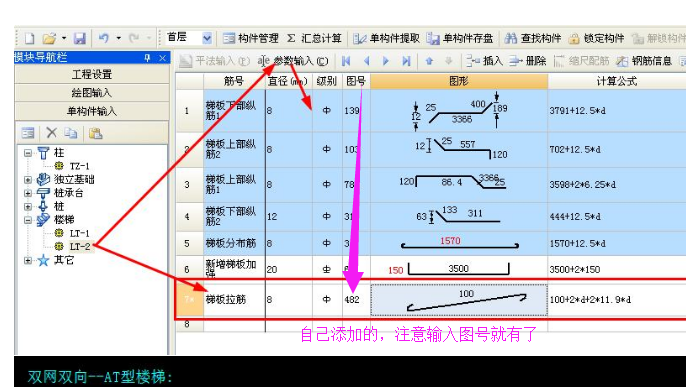
Task: Click formula 100+2*d+2*11.9*d
Action: (590, 300)
